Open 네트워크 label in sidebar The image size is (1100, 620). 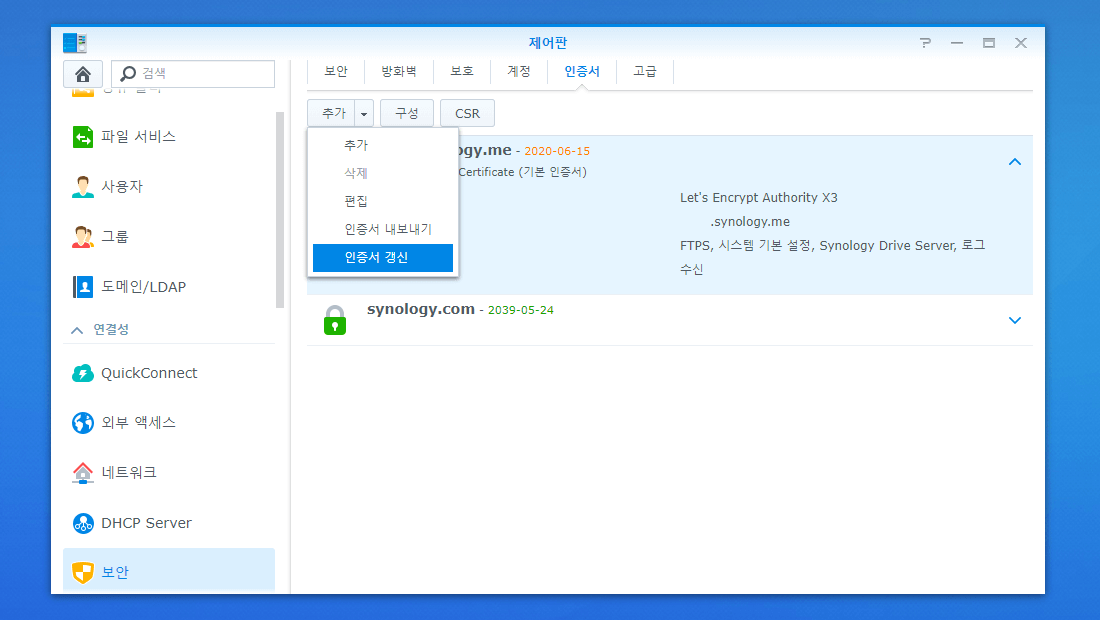click(129, 473)
